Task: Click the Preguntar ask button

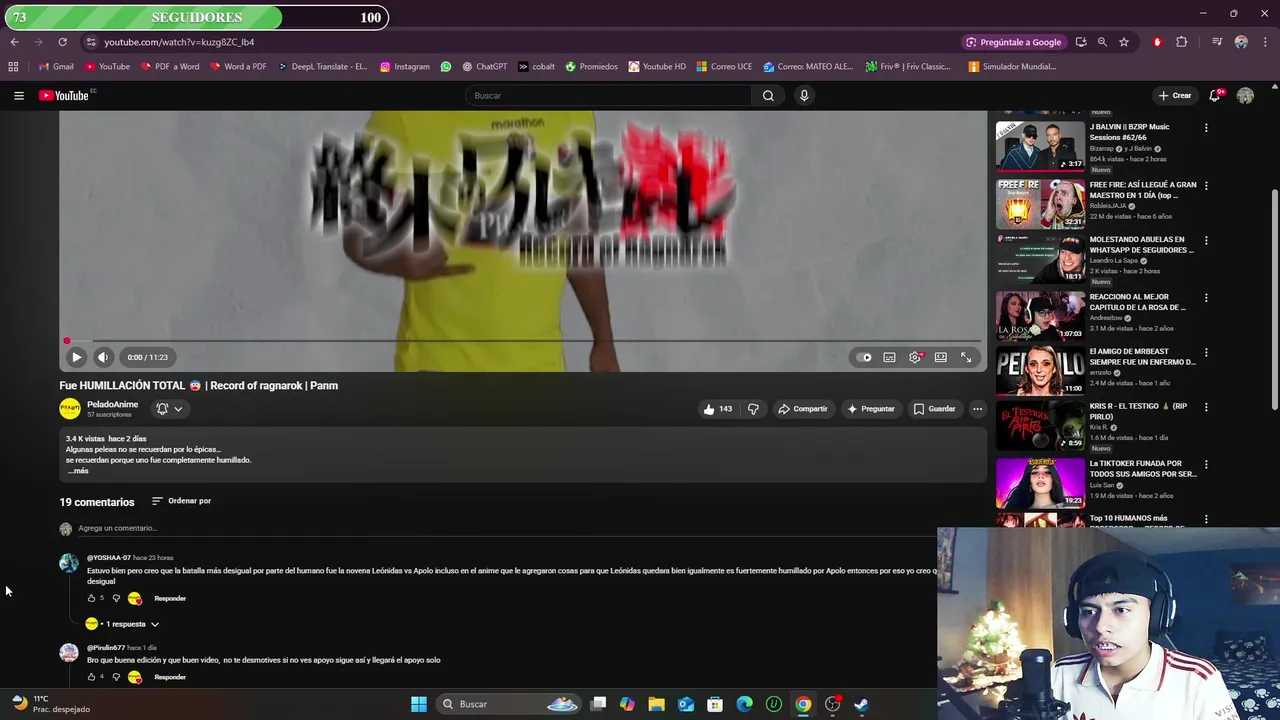Action: pyautogui.click(x=870, y=408)
